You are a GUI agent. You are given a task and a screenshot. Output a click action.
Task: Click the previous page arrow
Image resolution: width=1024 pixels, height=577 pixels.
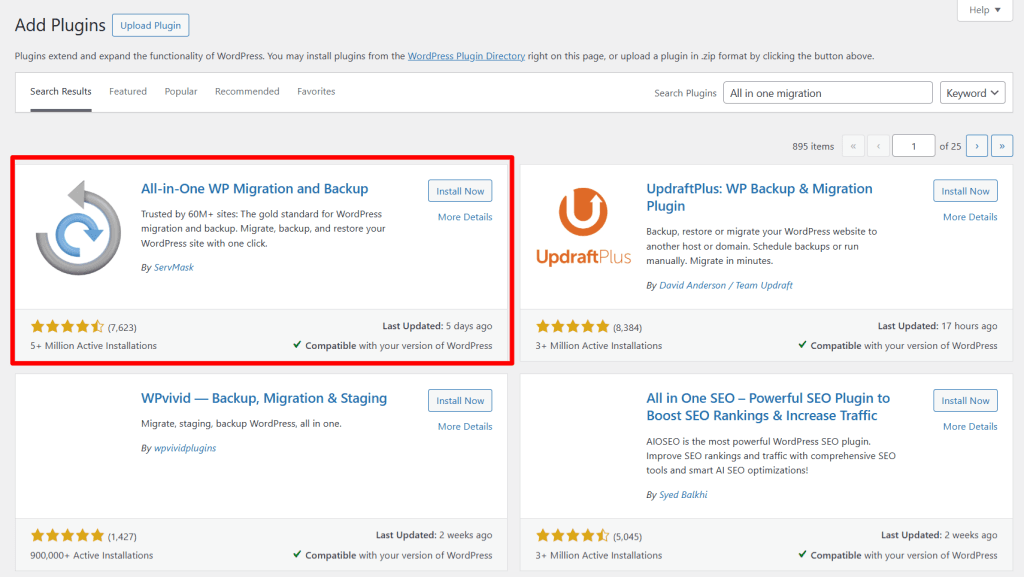pyautogui.click(x=877, y=145)
